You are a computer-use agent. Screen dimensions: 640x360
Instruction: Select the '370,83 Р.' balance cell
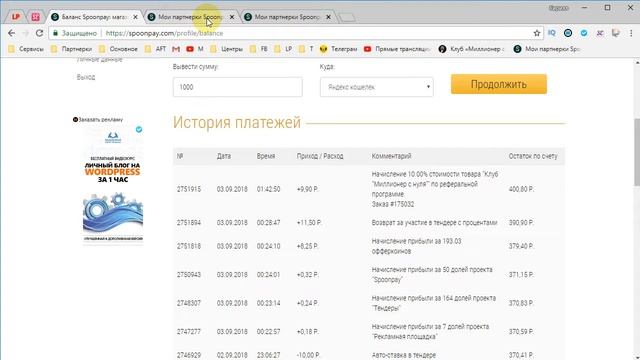521,303
